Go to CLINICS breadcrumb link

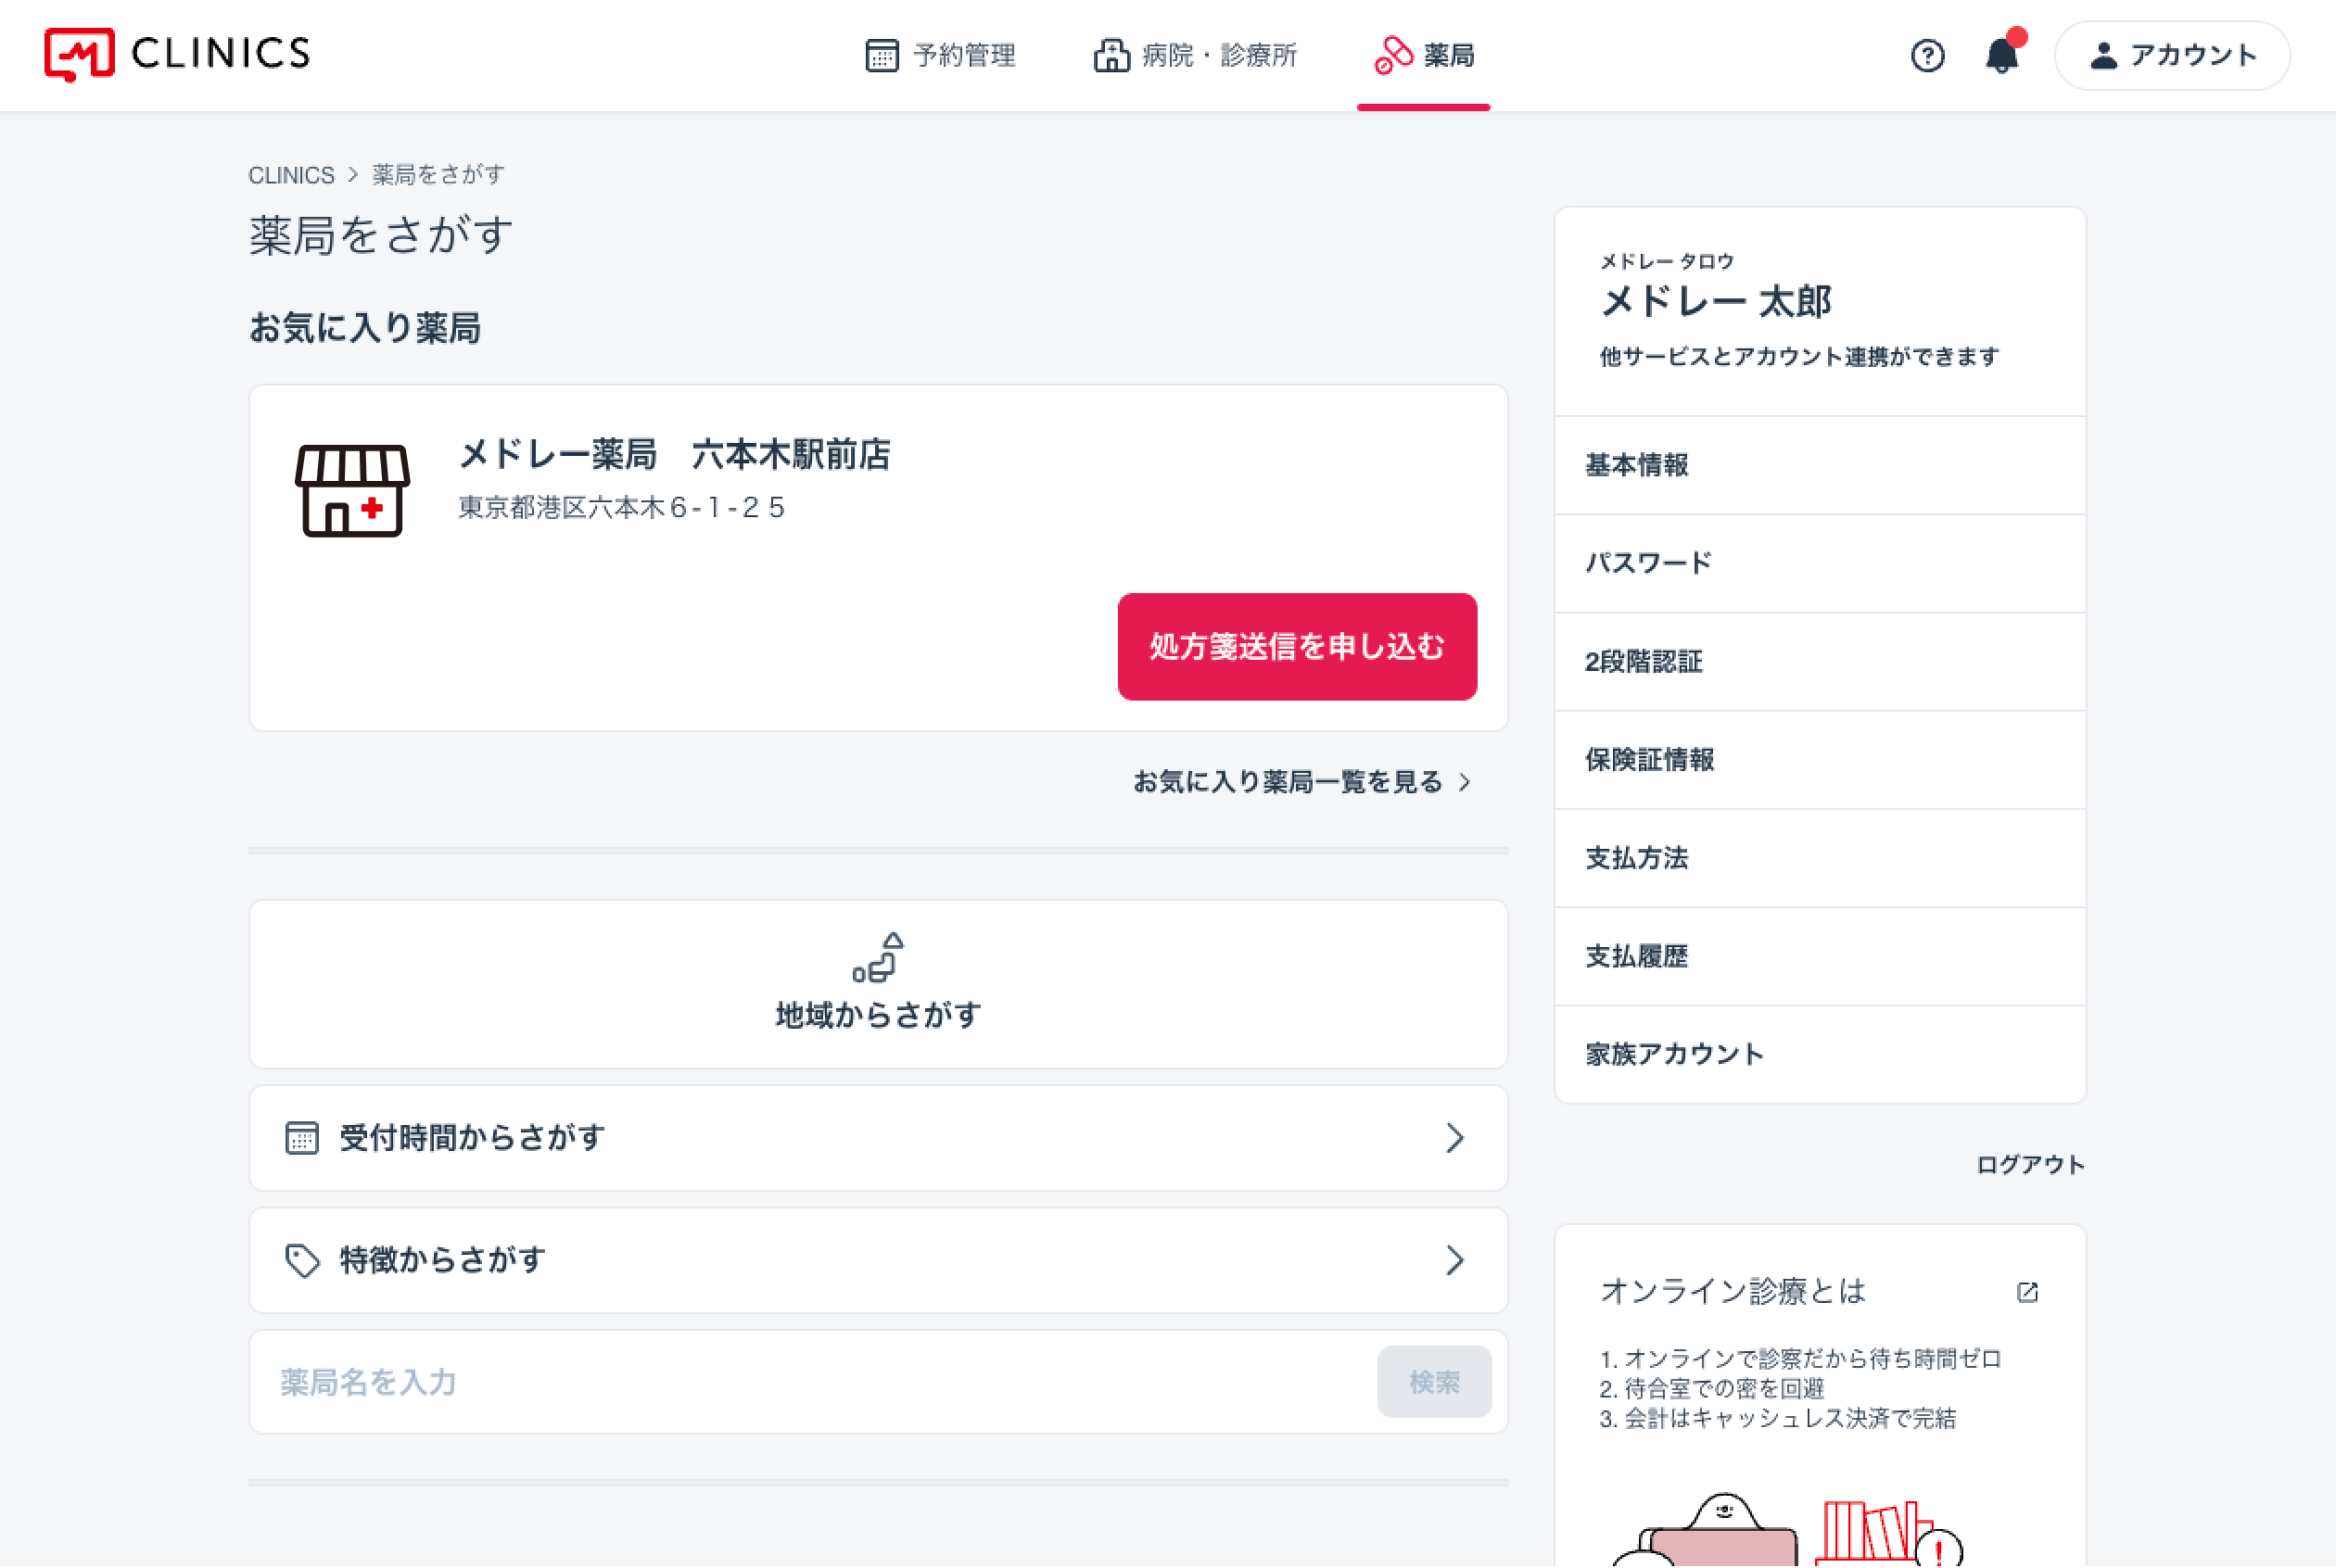291,175
